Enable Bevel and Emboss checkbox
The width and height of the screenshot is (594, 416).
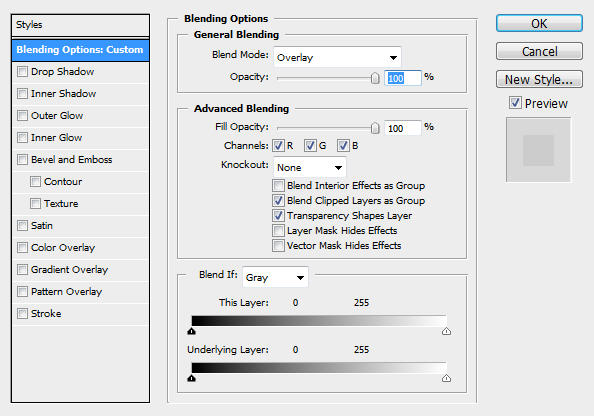(x=22, y=159)
